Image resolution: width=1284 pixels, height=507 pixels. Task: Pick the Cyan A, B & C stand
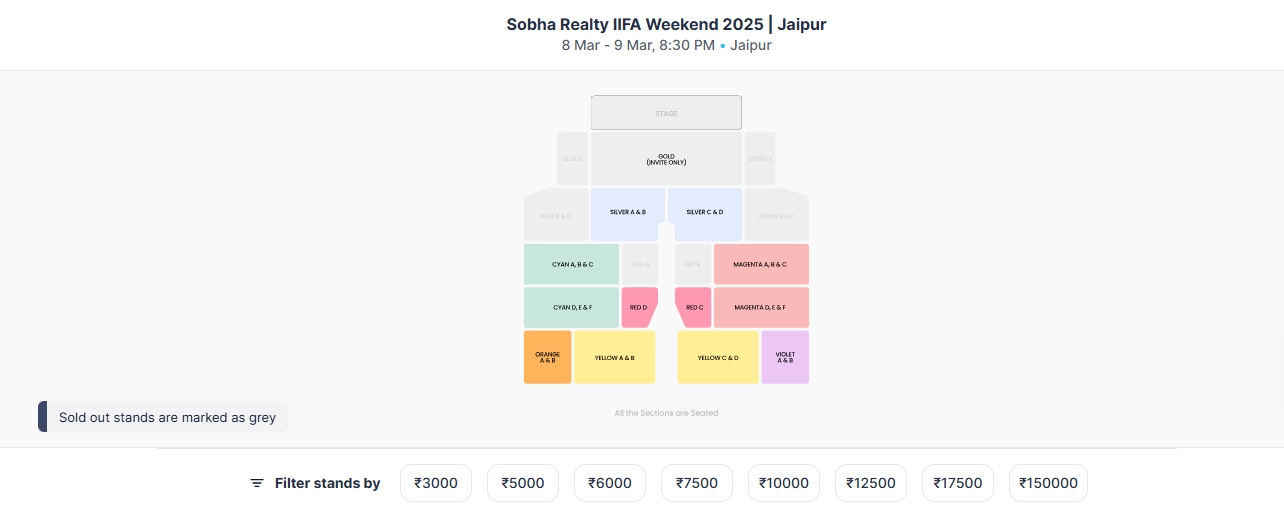[572, 264]
